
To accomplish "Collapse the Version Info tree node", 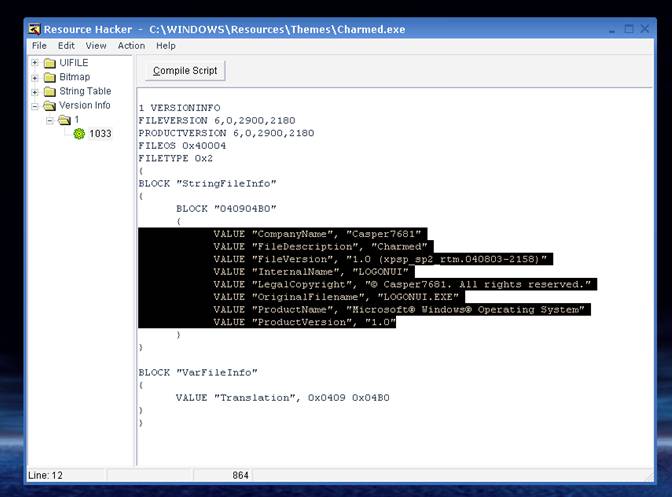I will (35, 106).
